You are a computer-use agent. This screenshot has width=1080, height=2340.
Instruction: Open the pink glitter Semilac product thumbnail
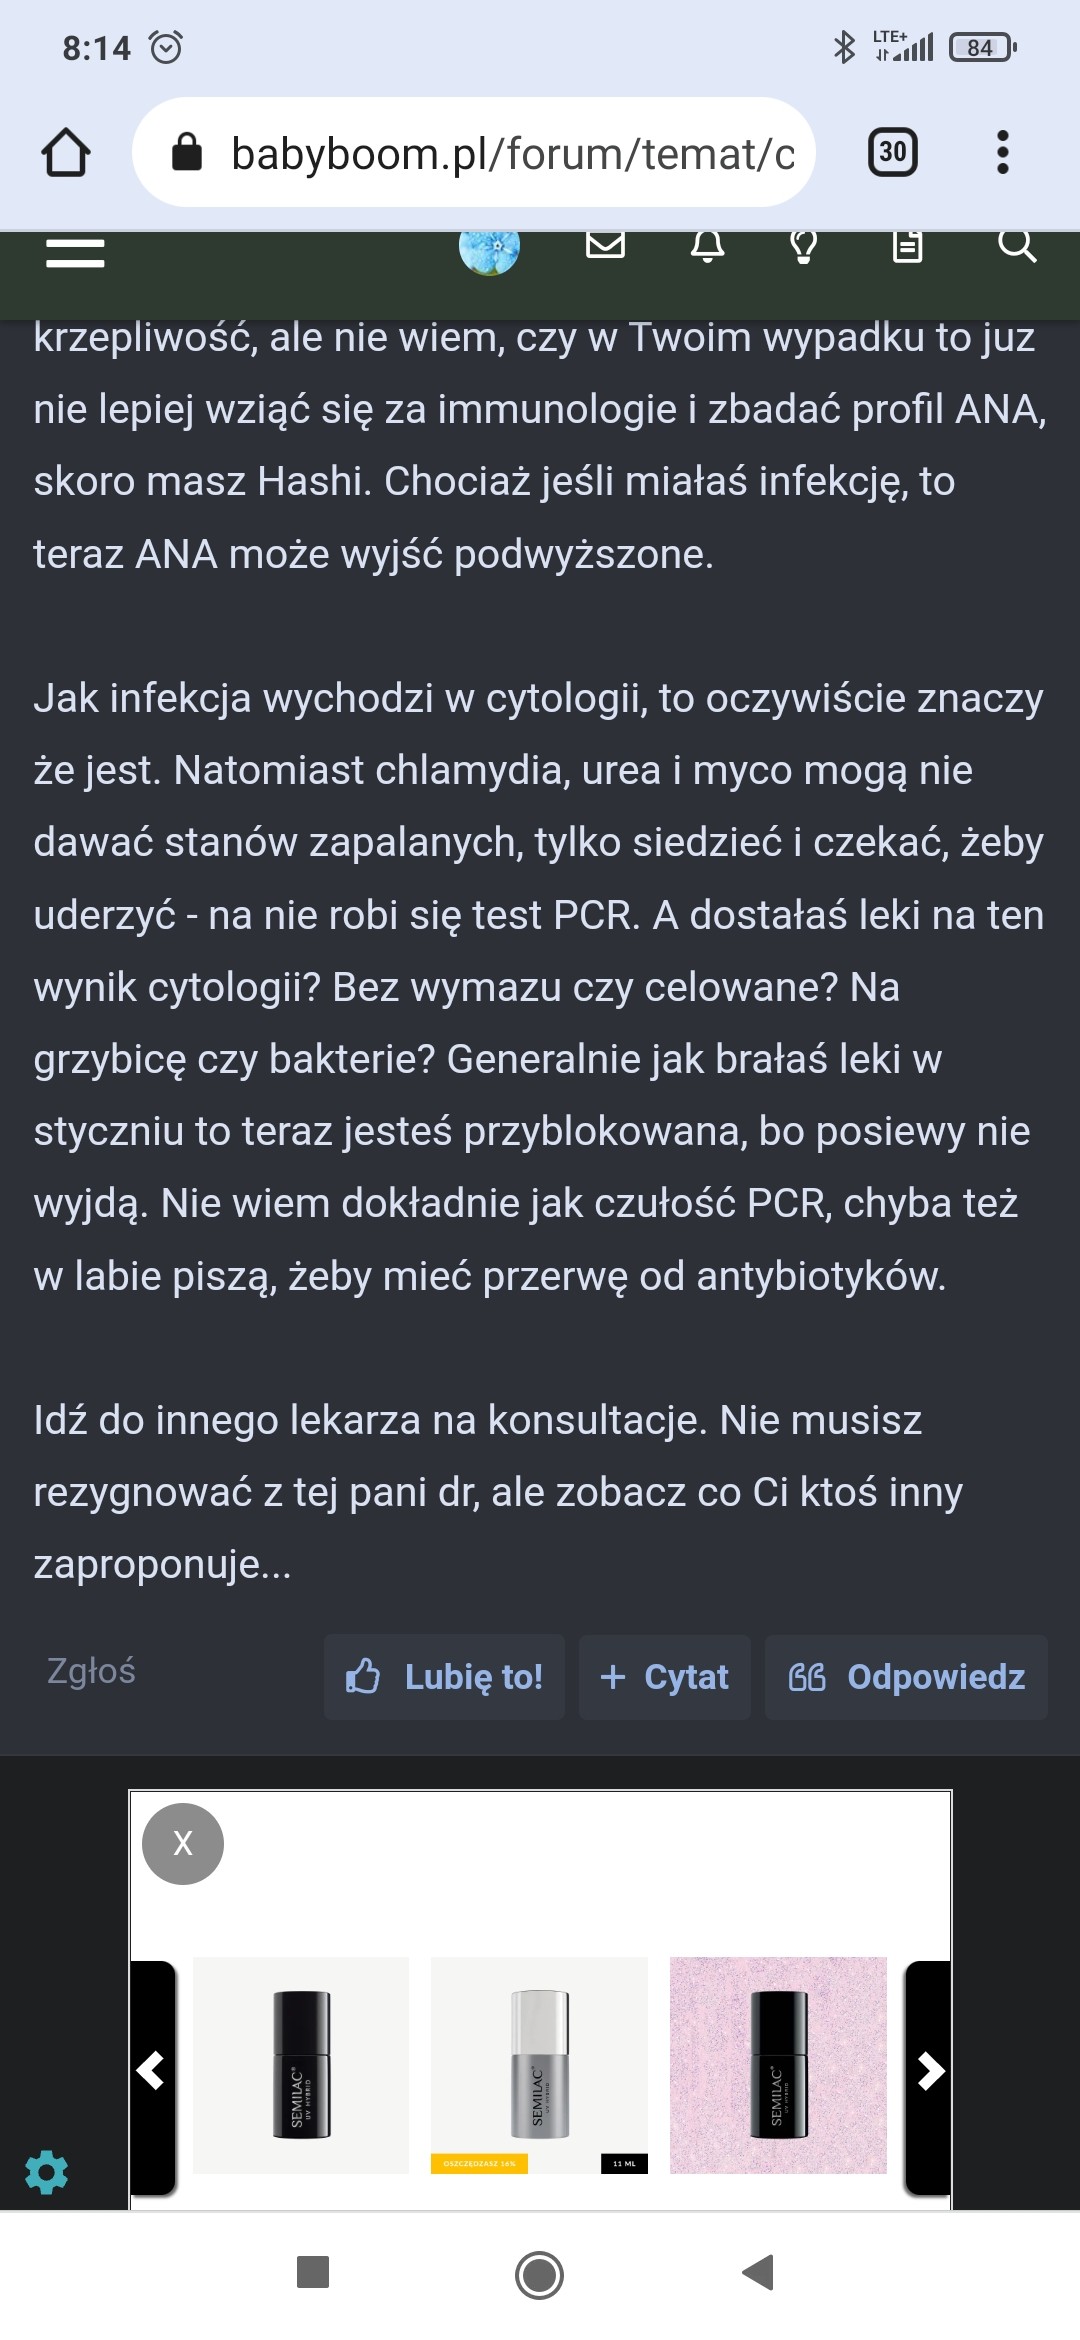click(778, 2065)
